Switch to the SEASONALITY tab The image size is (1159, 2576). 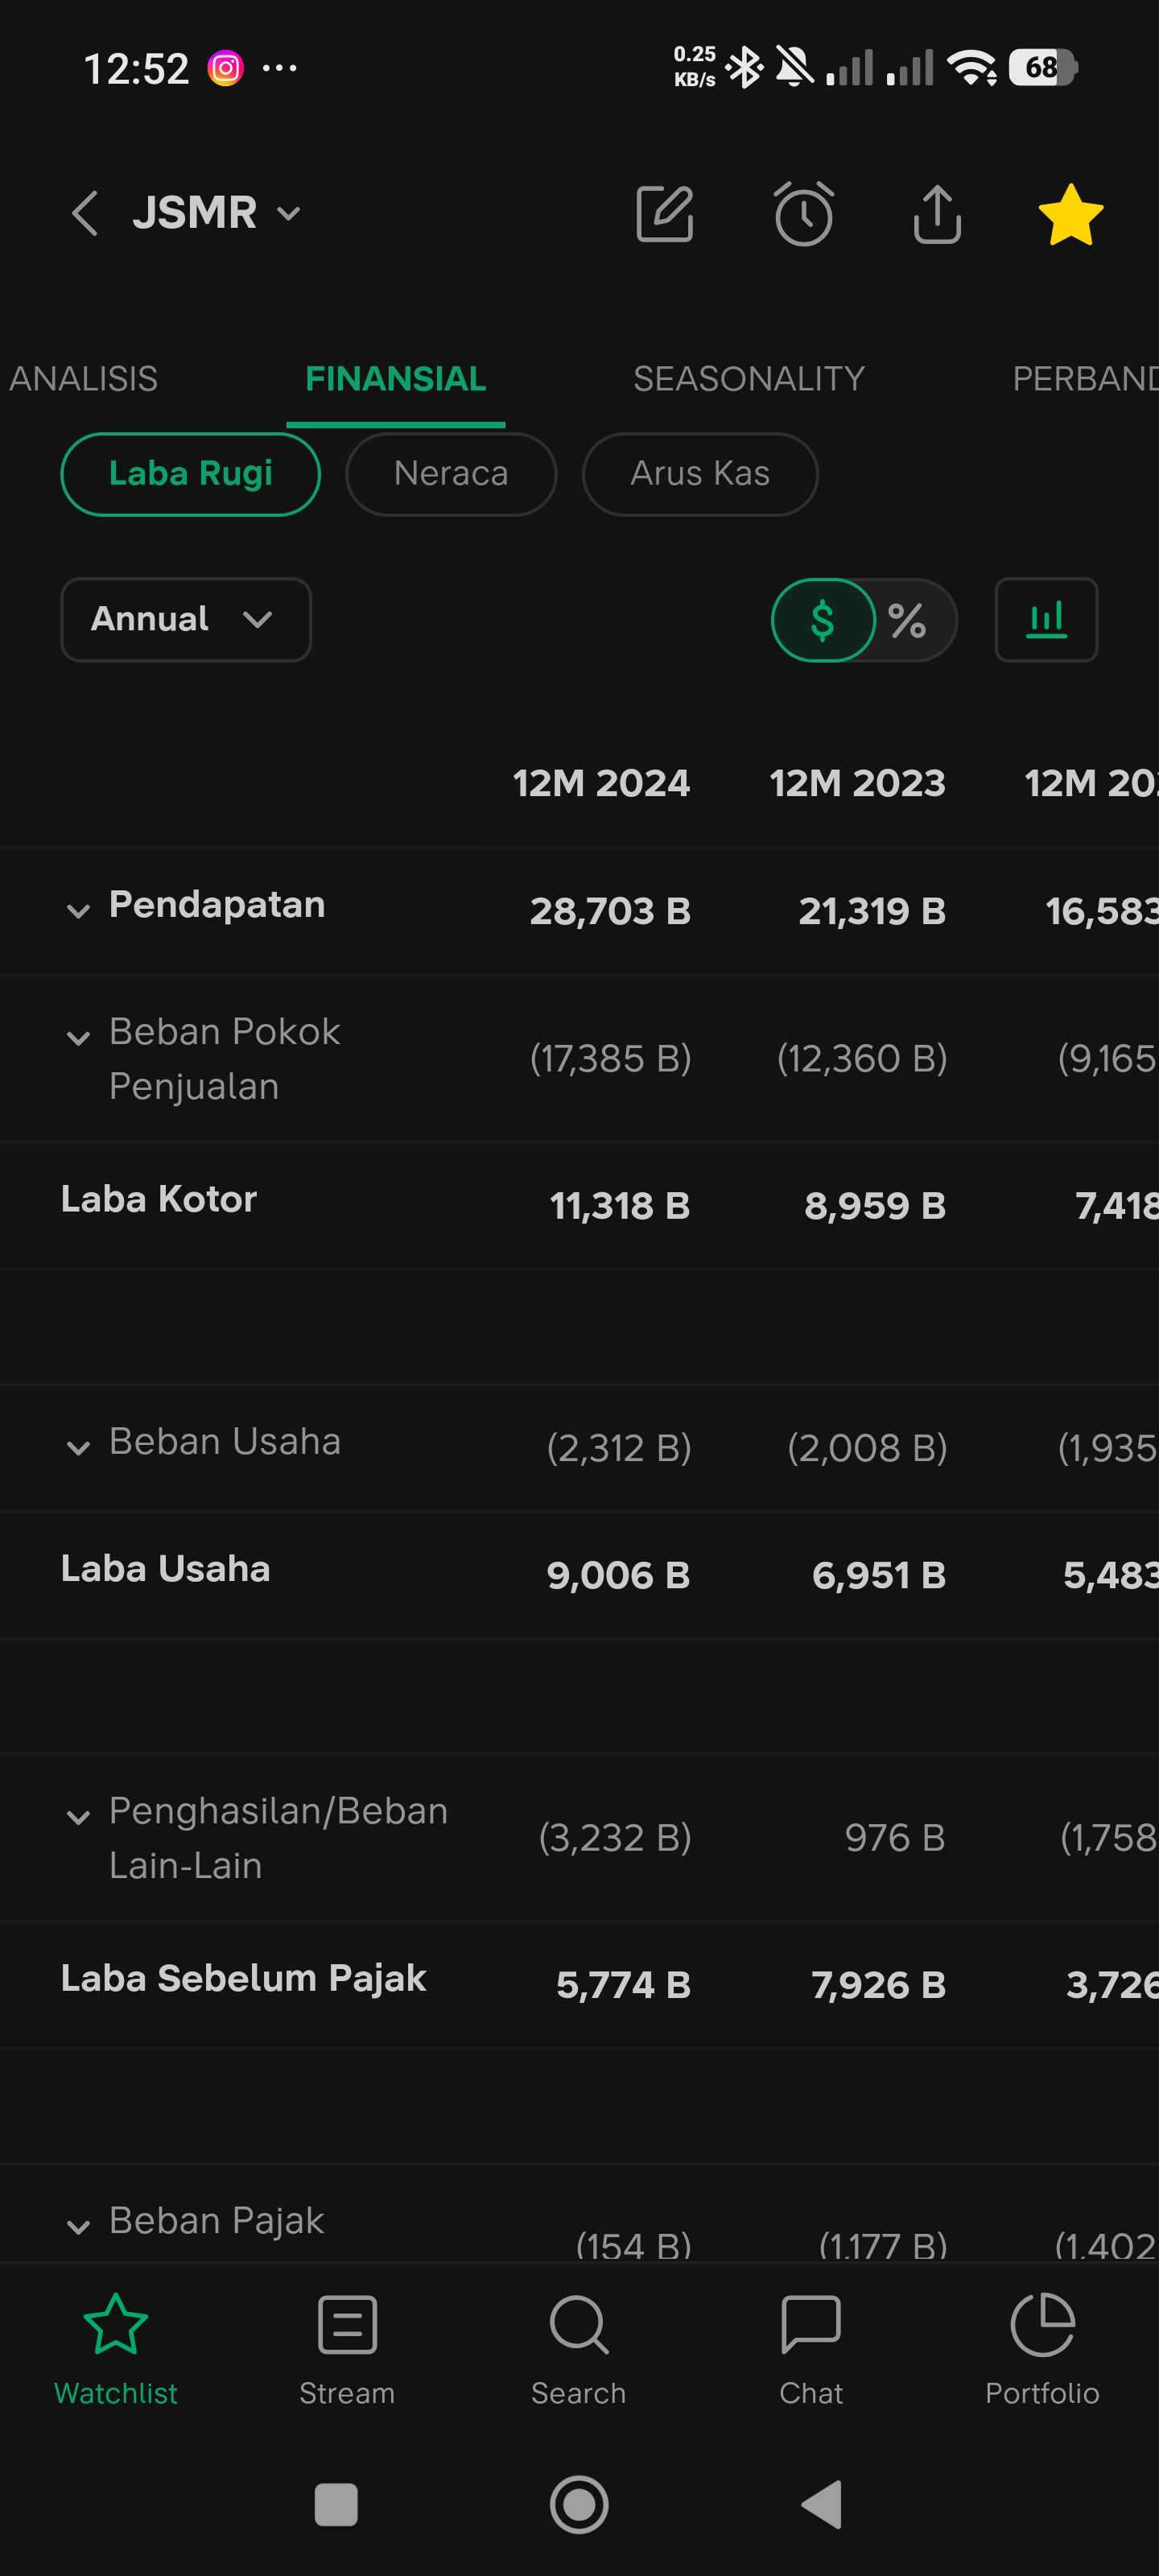[x=748, y=379]
